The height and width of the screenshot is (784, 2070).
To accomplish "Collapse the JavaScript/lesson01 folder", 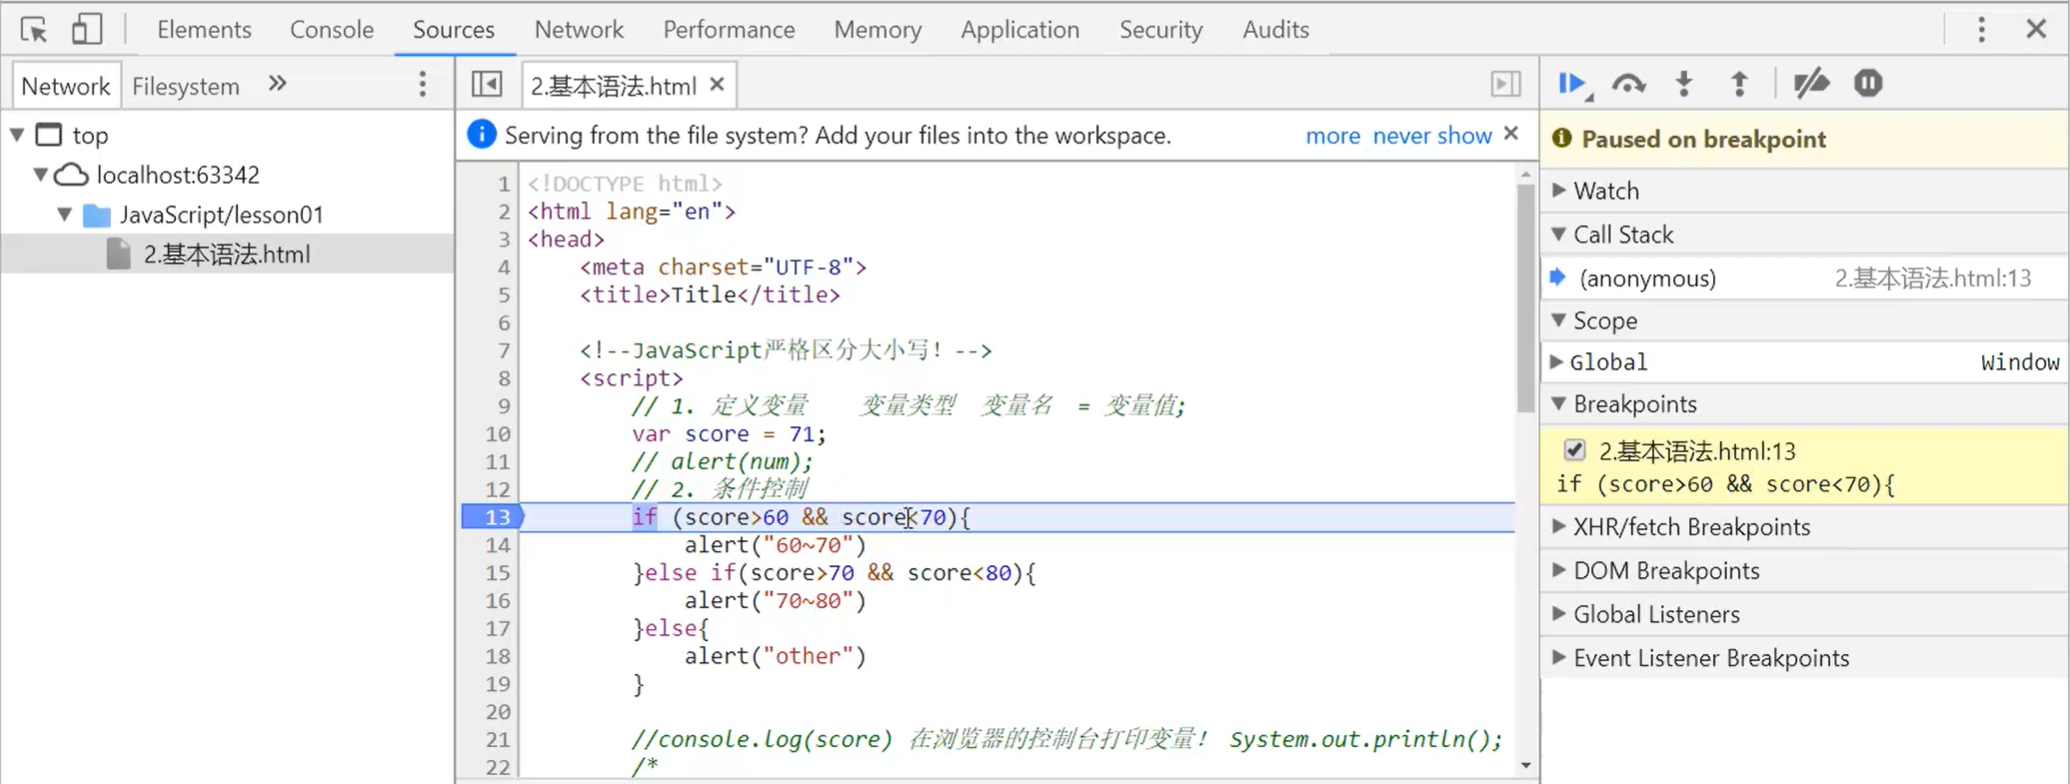I will 65,214.
